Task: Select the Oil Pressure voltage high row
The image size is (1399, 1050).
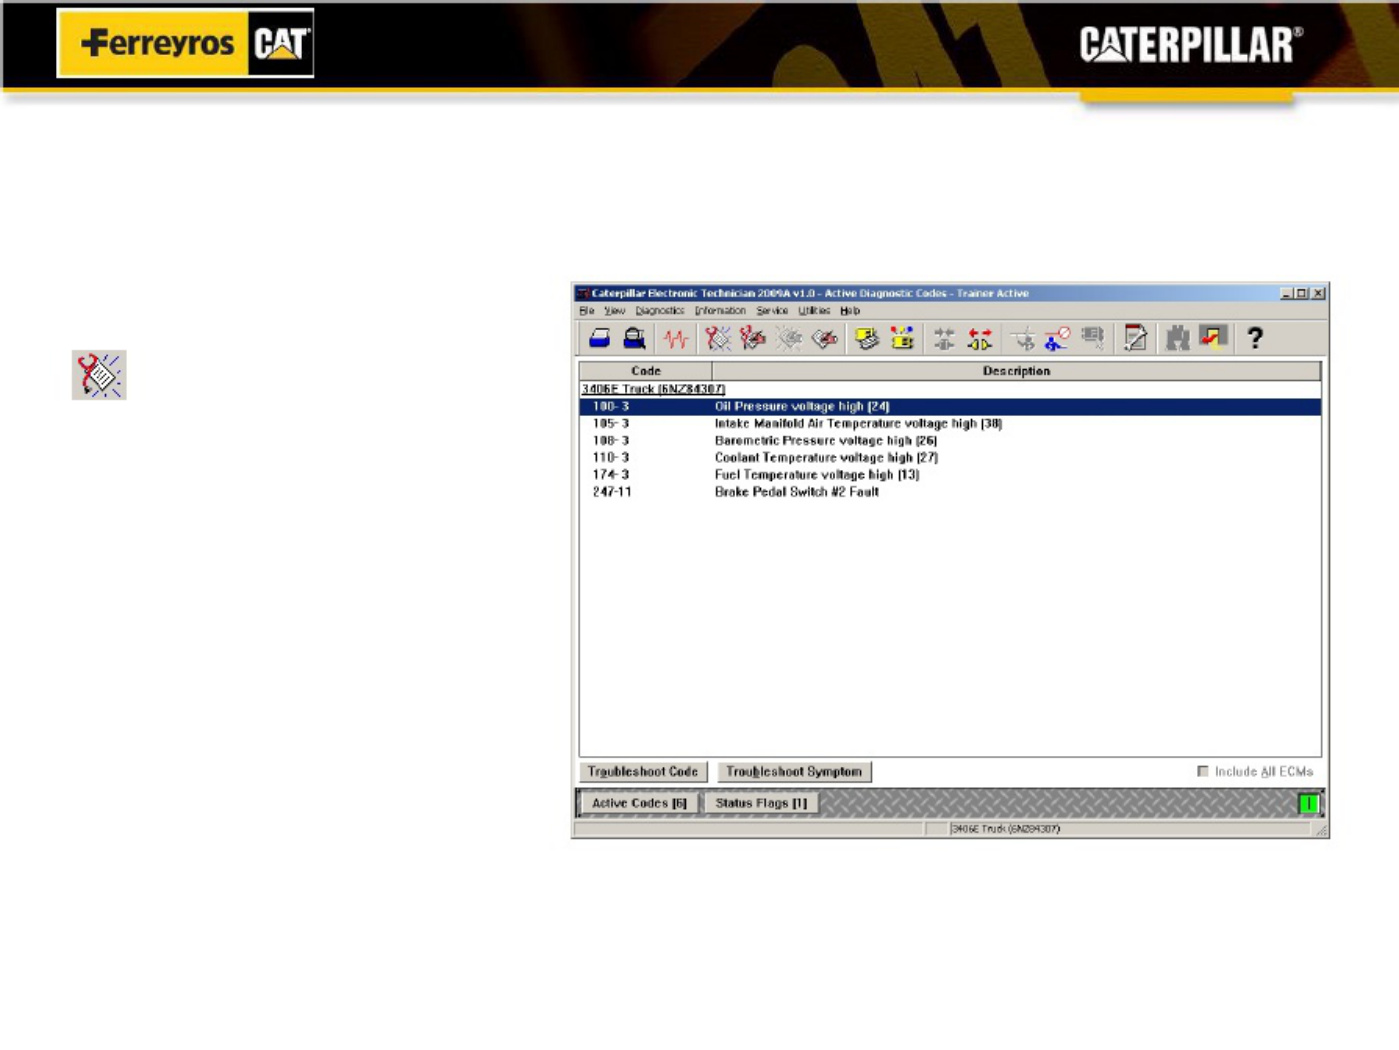Action: click(x=950, y=407)
